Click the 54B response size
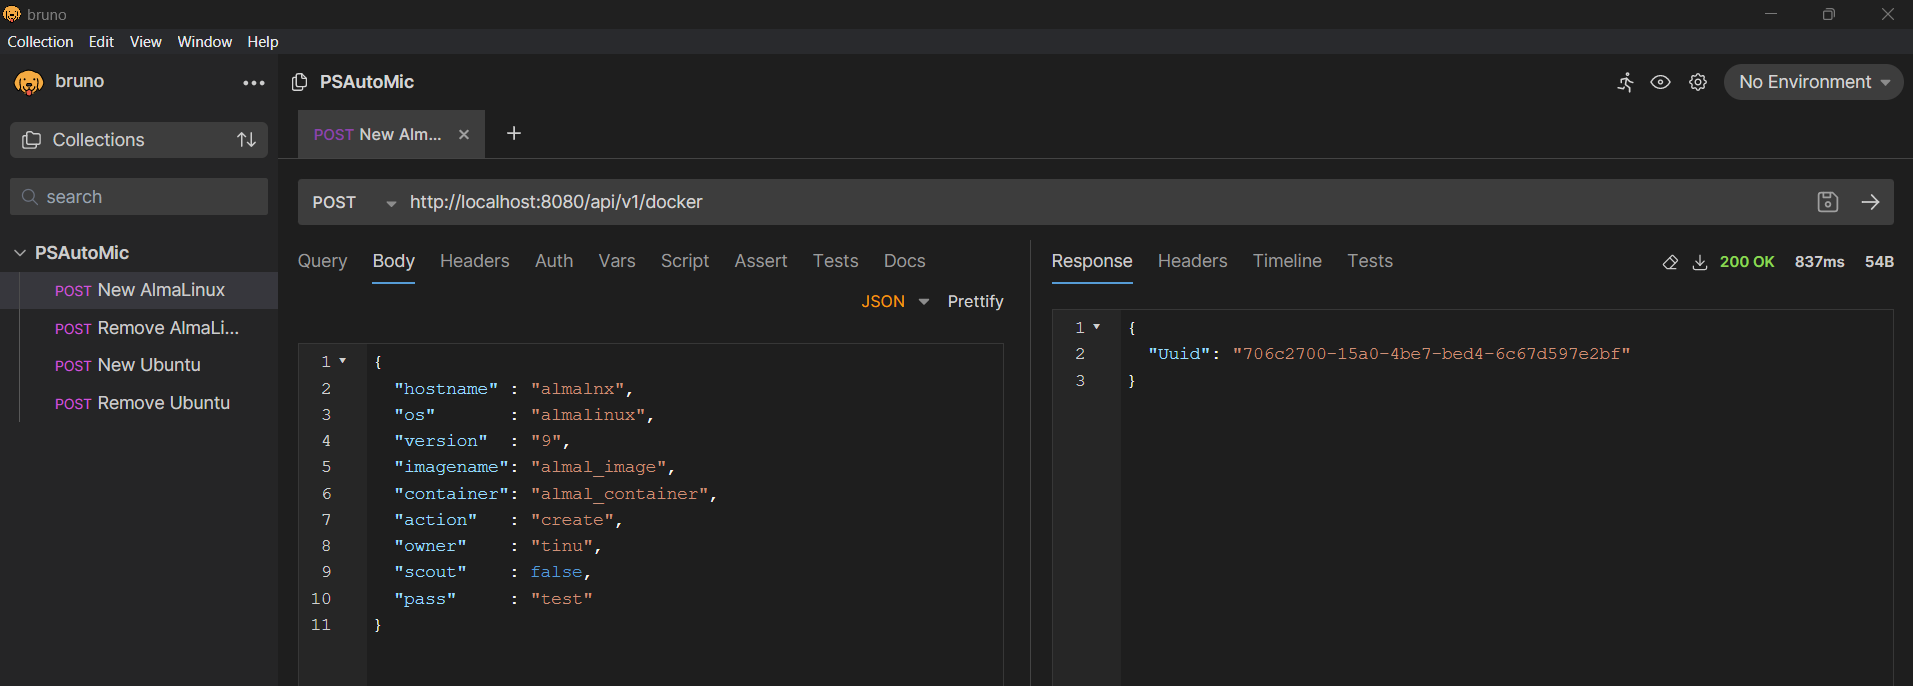The height and width of the screenshot is (686, 1913). (1879, 262)
